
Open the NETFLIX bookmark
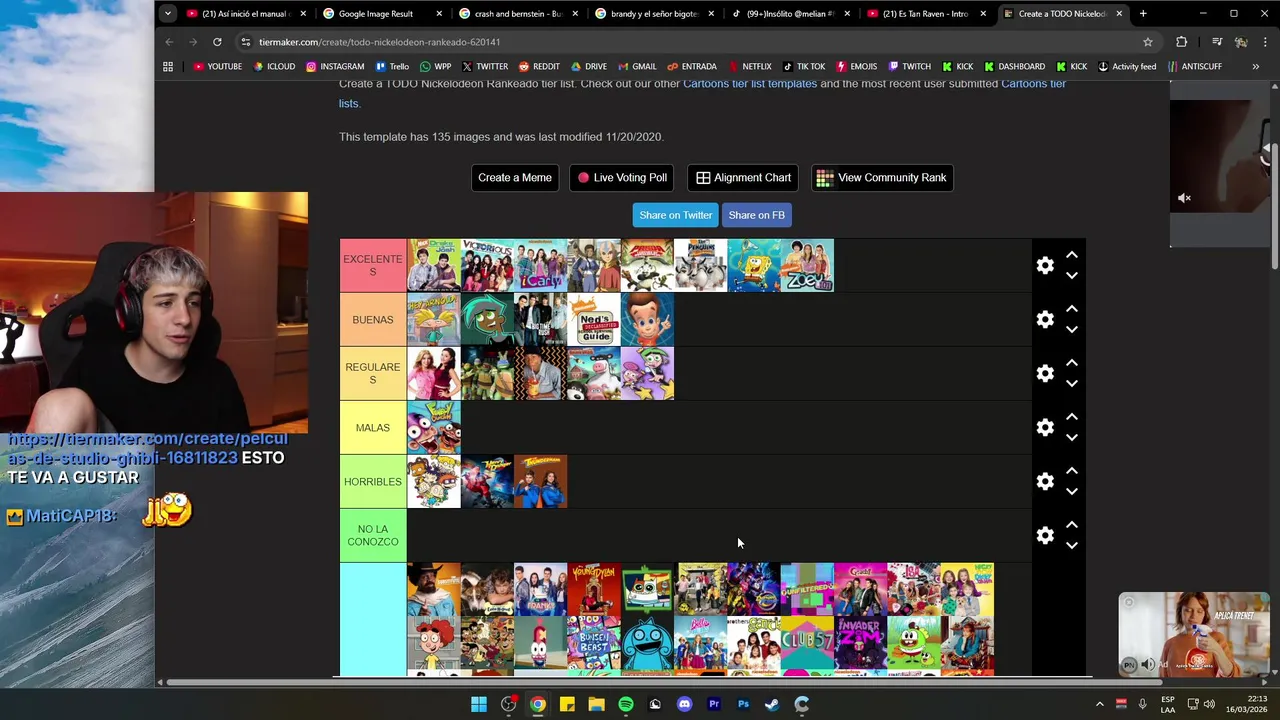750,67
